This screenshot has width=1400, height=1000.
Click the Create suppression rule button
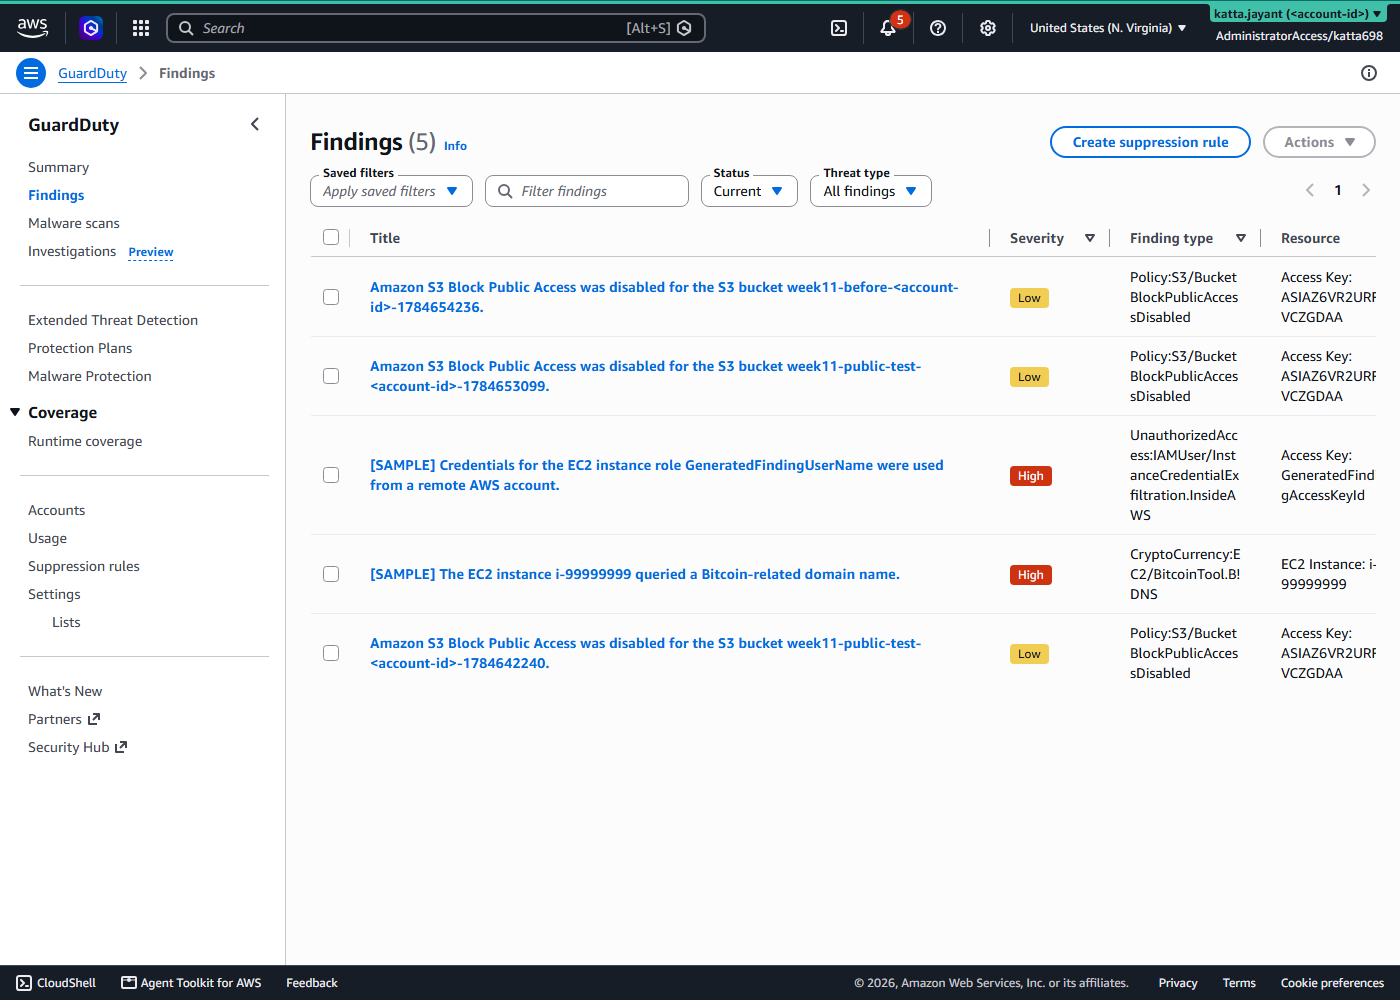tap(1150, 142)
